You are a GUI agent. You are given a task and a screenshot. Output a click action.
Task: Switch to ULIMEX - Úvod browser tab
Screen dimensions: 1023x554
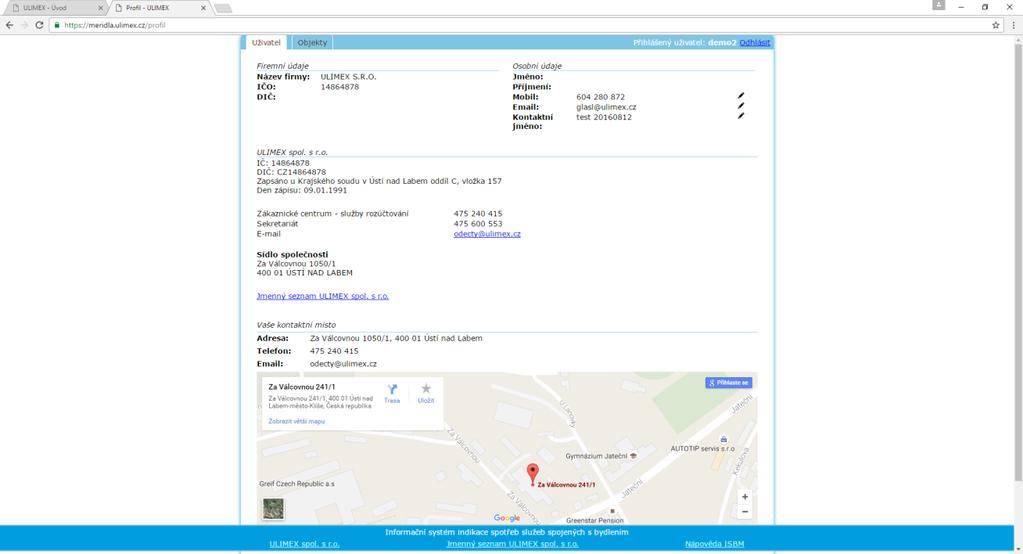55,8
